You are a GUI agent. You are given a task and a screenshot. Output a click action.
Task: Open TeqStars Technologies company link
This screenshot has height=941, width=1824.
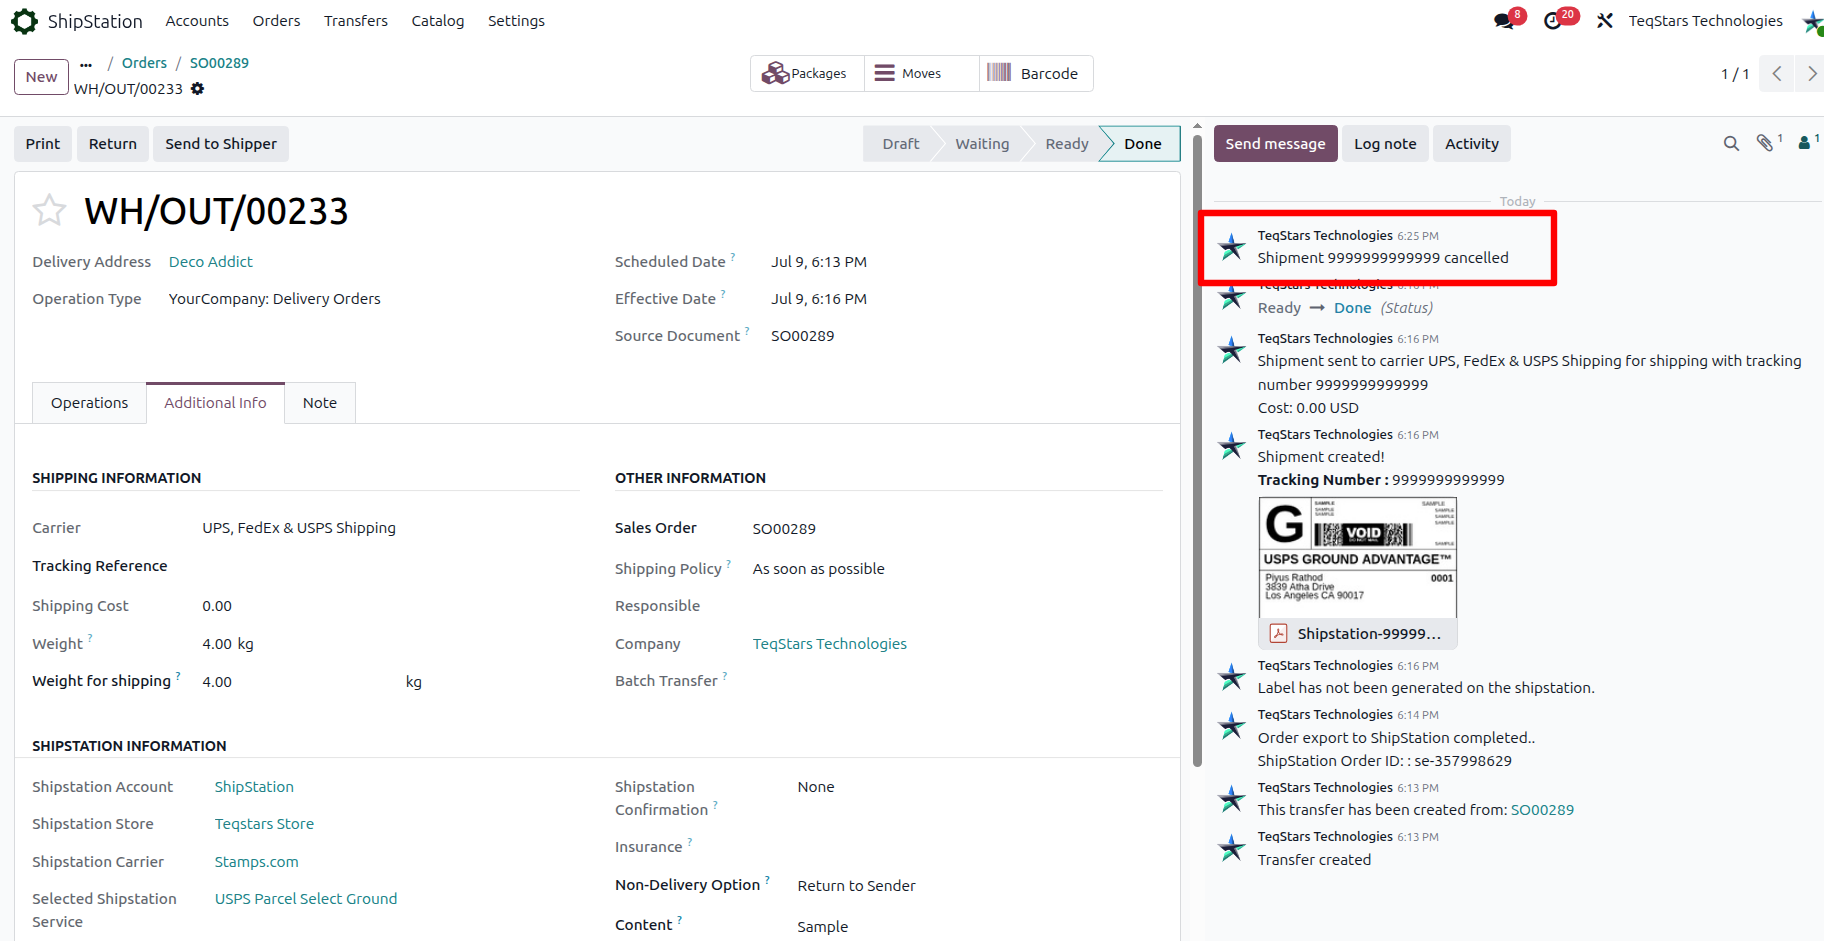pyautogui.click(x=830, y=644)
